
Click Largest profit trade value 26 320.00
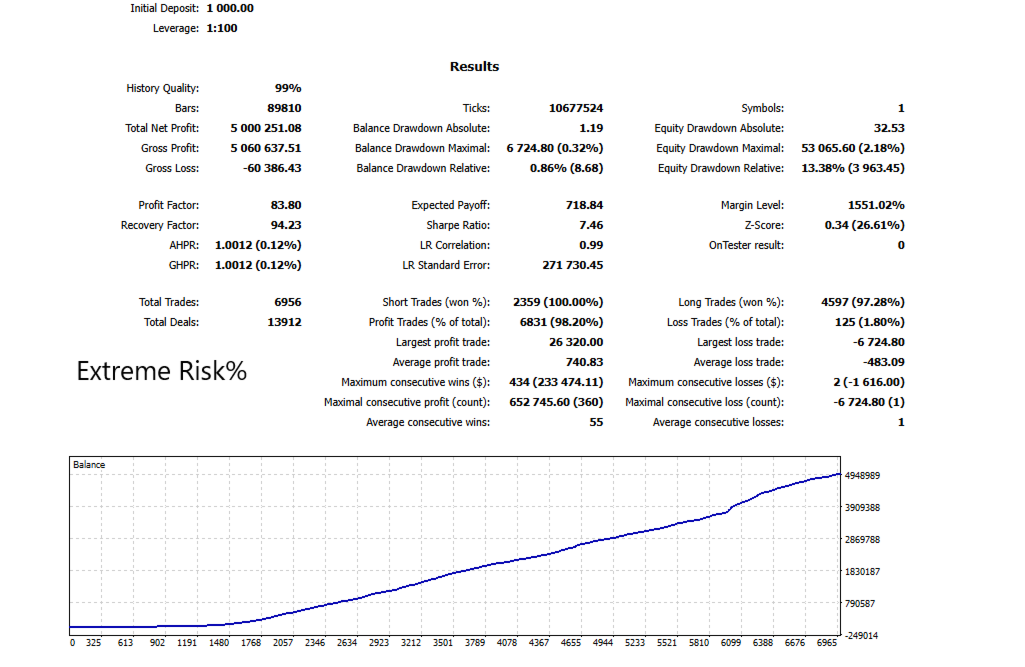(576, 342)
